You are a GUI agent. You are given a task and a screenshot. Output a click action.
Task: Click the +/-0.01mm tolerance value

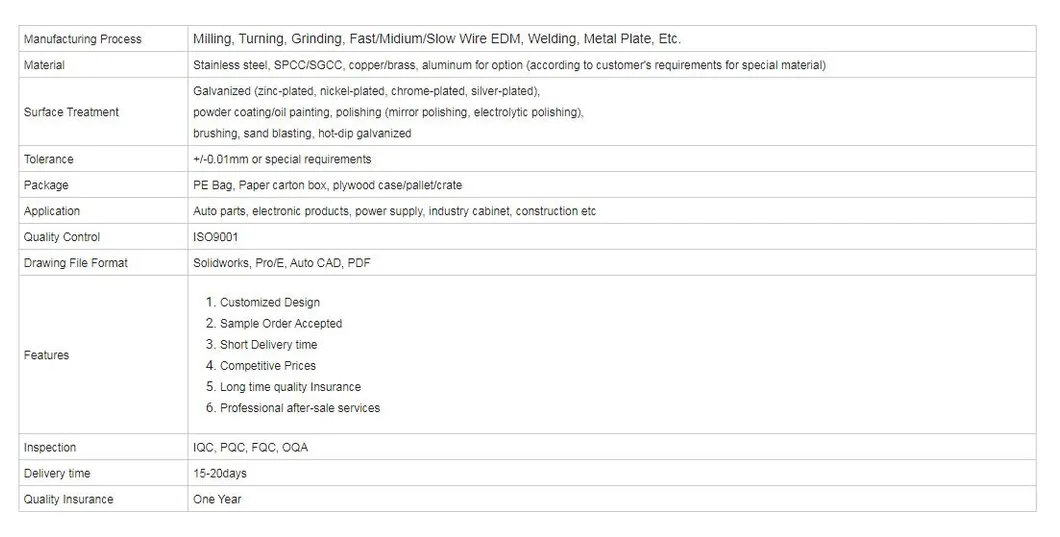(x=282, y=159)
